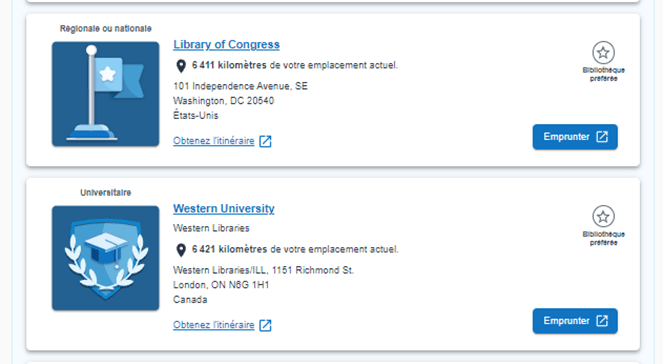Click external-link icon inside second Emprunter button
Viewport: 663px width, 364px height.
602,321
